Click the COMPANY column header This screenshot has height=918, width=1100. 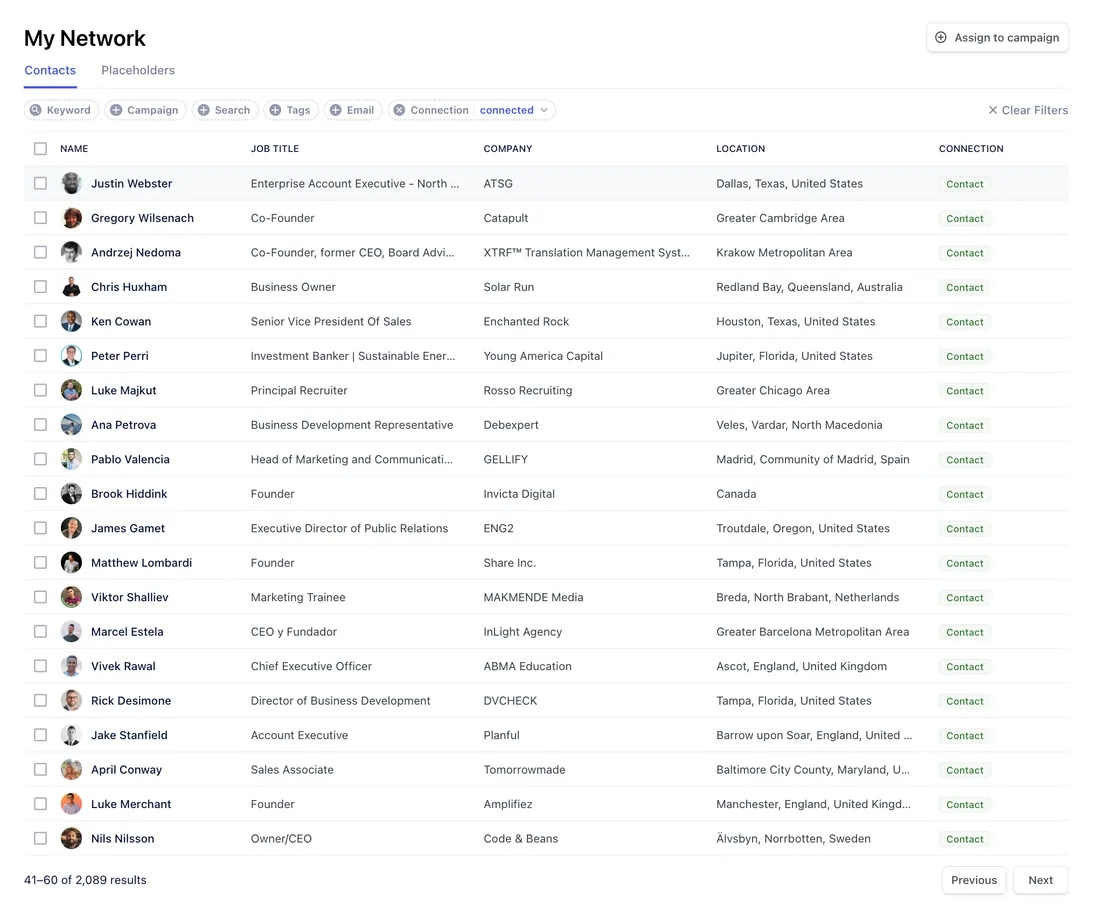(x=508, y=149)
